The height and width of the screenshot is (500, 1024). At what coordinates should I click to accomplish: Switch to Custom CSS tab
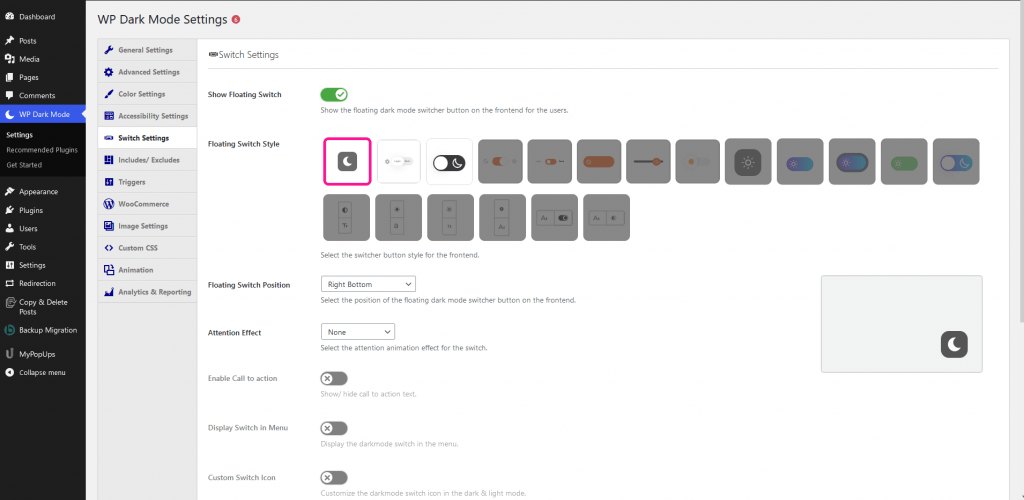pos(147,248)
